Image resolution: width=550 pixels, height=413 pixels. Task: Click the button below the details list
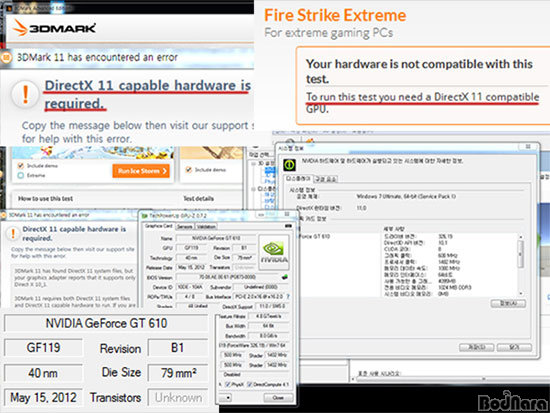[508, 303]
